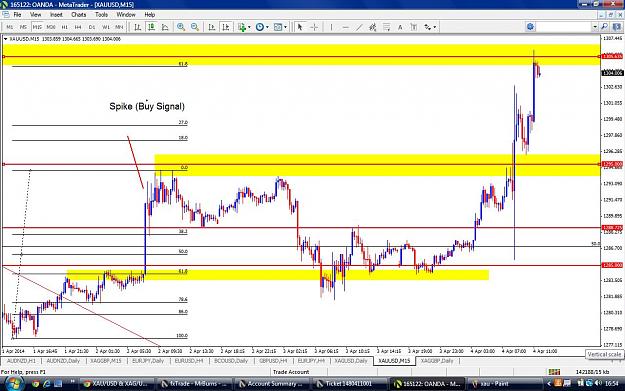The height and width of the screenshot is (391, 625).
Task: Select the cursor arrow tool
Action: 300,27
